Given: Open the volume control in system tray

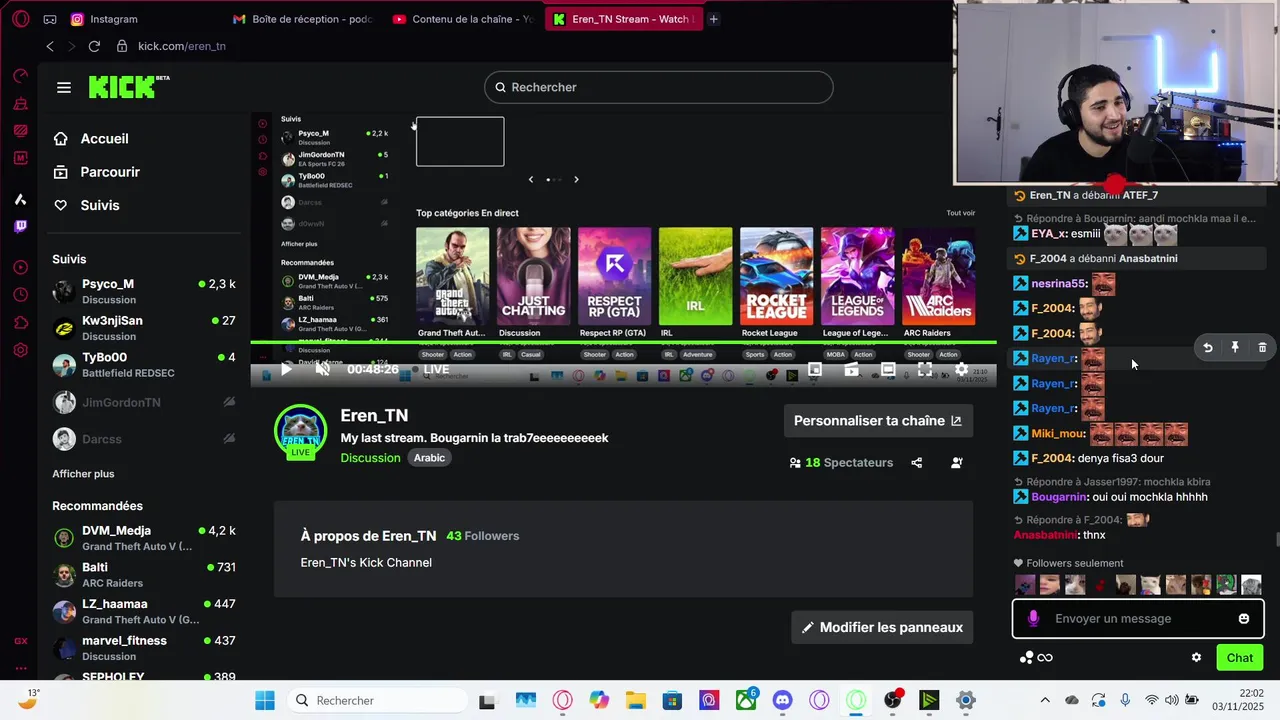Looking at the screenshot, I should coord(1171,700).
